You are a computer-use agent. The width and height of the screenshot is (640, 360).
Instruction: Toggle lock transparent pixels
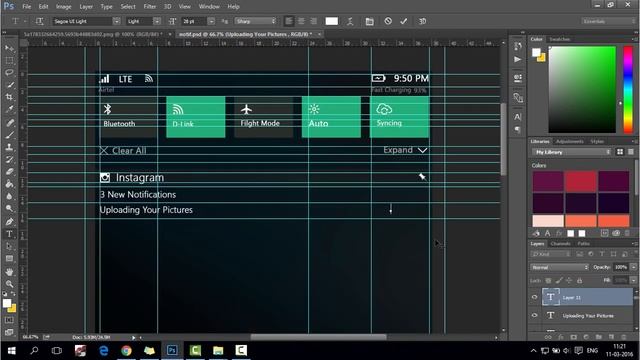(x=548, y=280)
